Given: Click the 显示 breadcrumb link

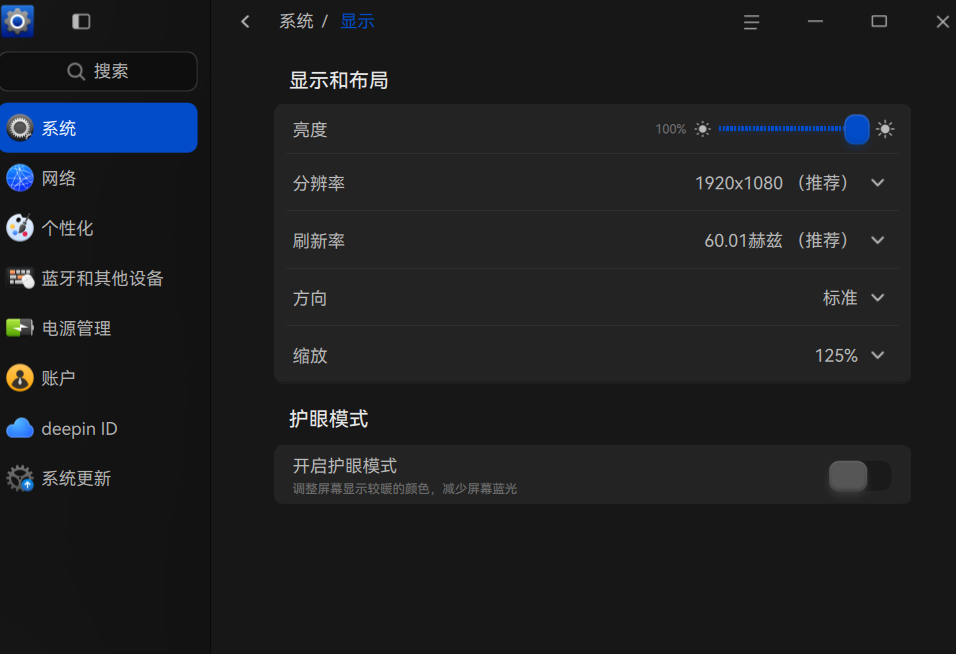Looking at the screenshot, I should [x=357, y=21].
